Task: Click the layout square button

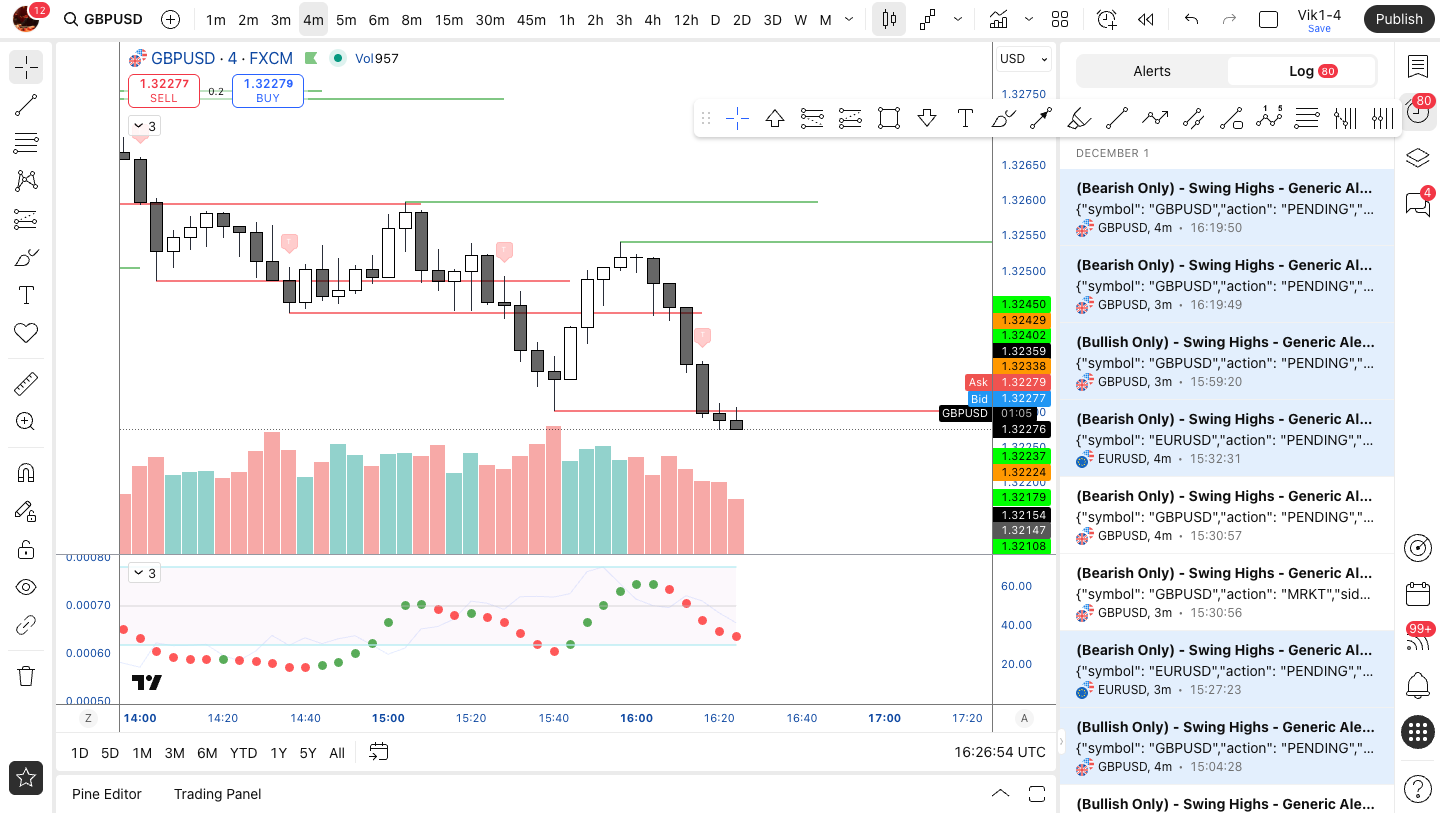Action: [x=1268, y=19]
